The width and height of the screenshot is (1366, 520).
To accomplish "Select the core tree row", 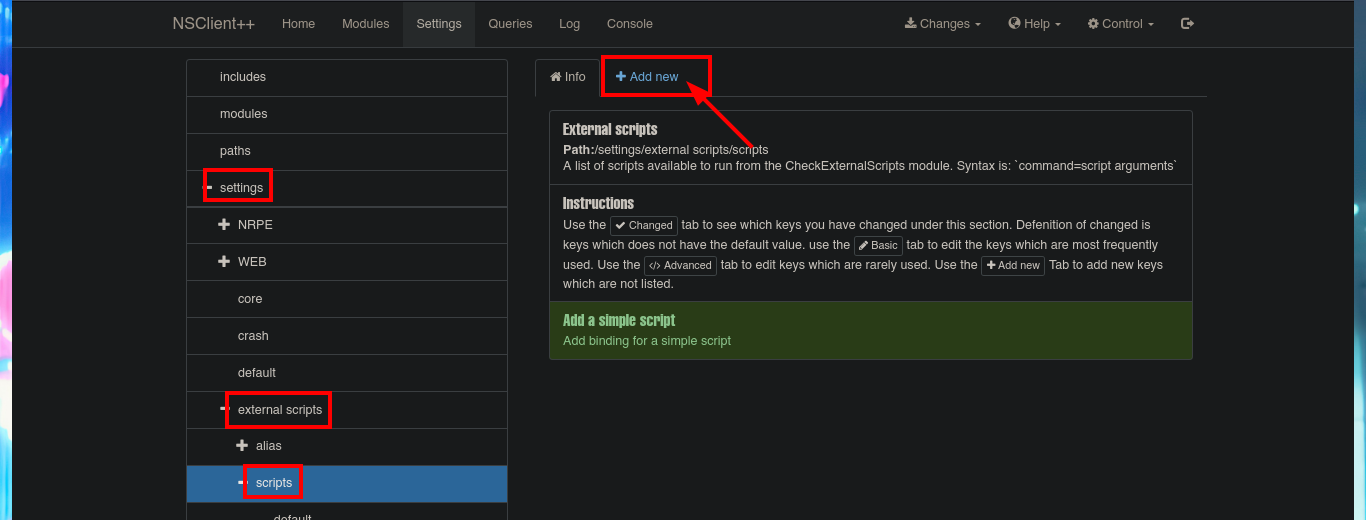I will pyautogui.click(x=347, y=299).
